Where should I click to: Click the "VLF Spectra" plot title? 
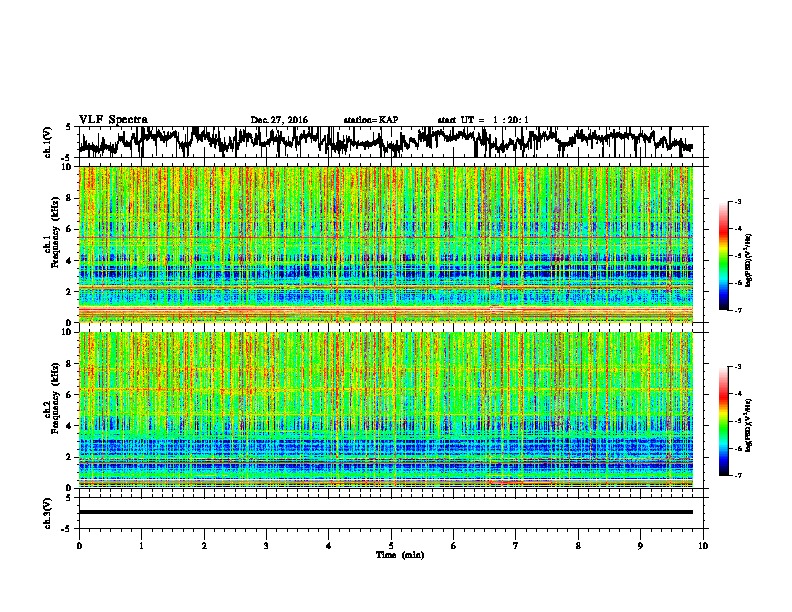pyautogui.click(x=113, y=120)
